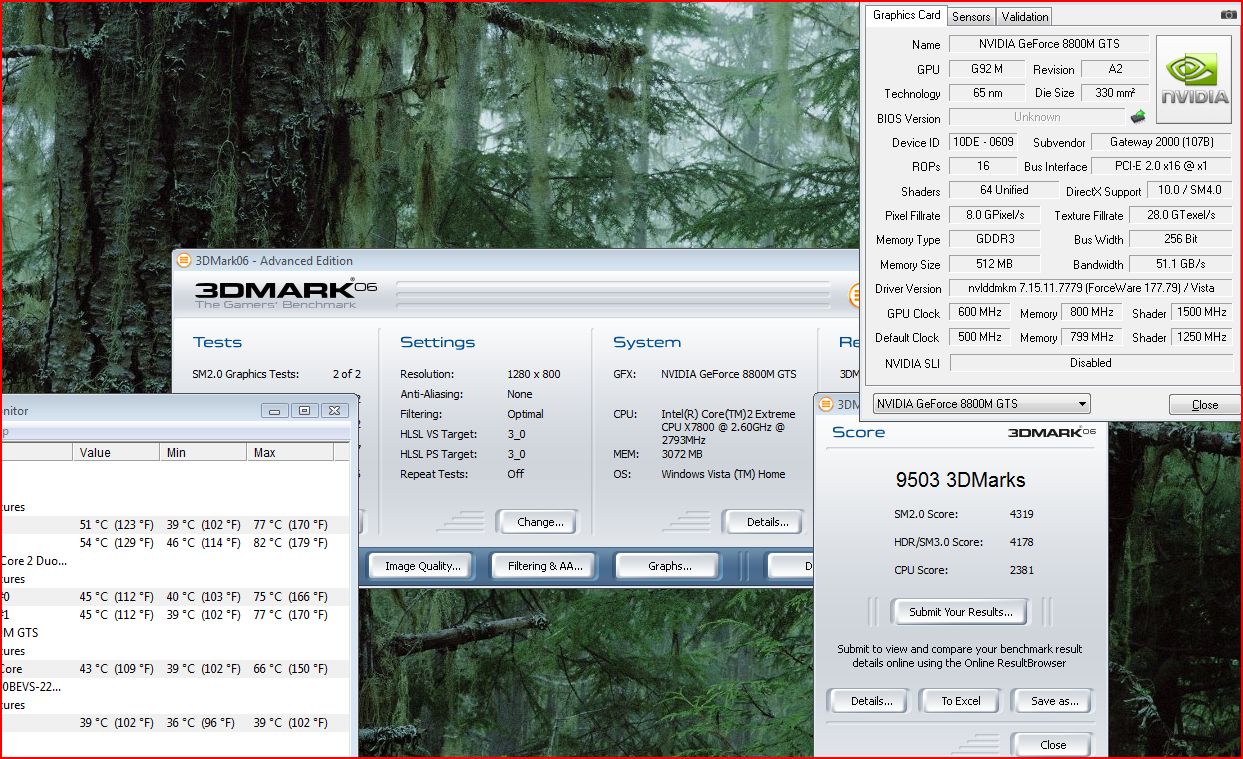This screenshot has height=759, width=1243.
Task: Click the G92 M GPU field
Action: 988,69
